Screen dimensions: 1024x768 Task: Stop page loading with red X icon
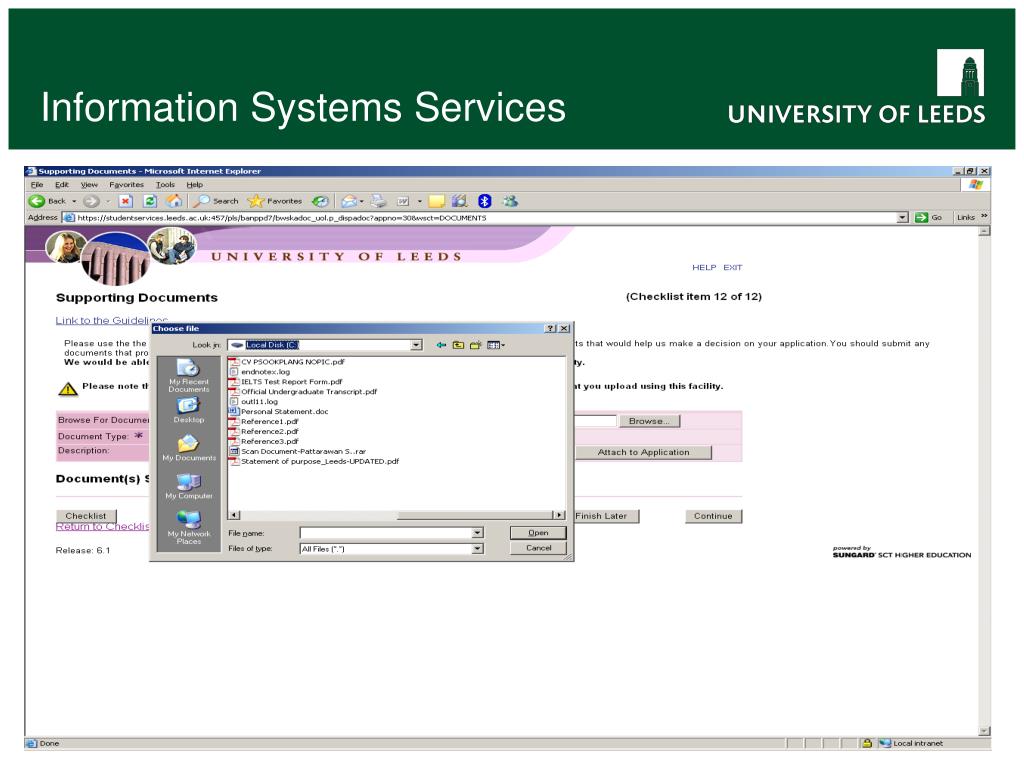(125, 201)
